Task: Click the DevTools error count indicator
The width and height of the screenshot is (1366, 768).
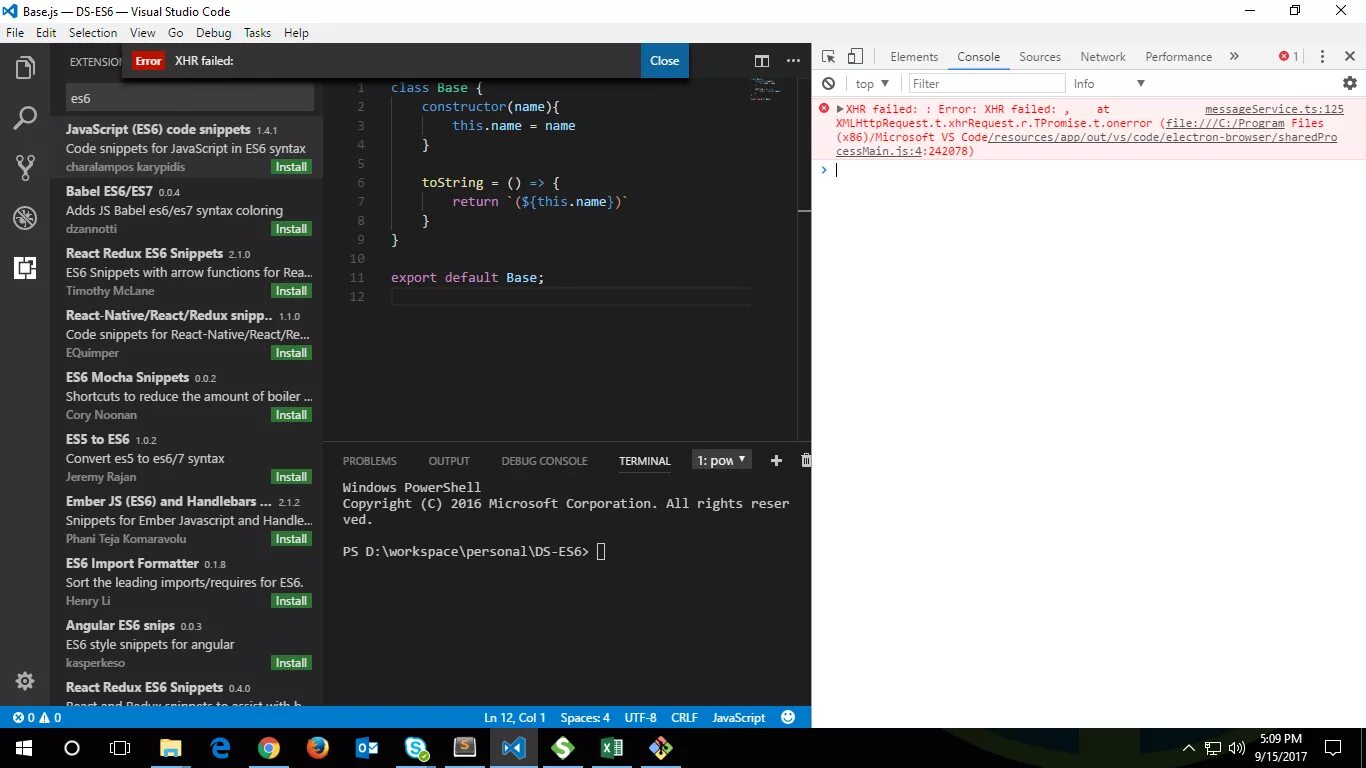Action: [1289, 57]
